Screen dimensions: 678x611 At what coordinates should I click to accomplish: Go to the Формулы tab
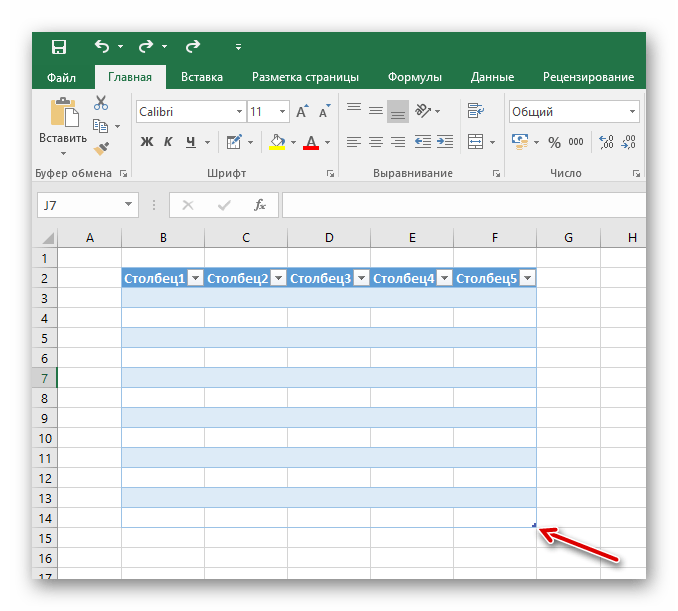pyautogui.click(x=414, y=77)
